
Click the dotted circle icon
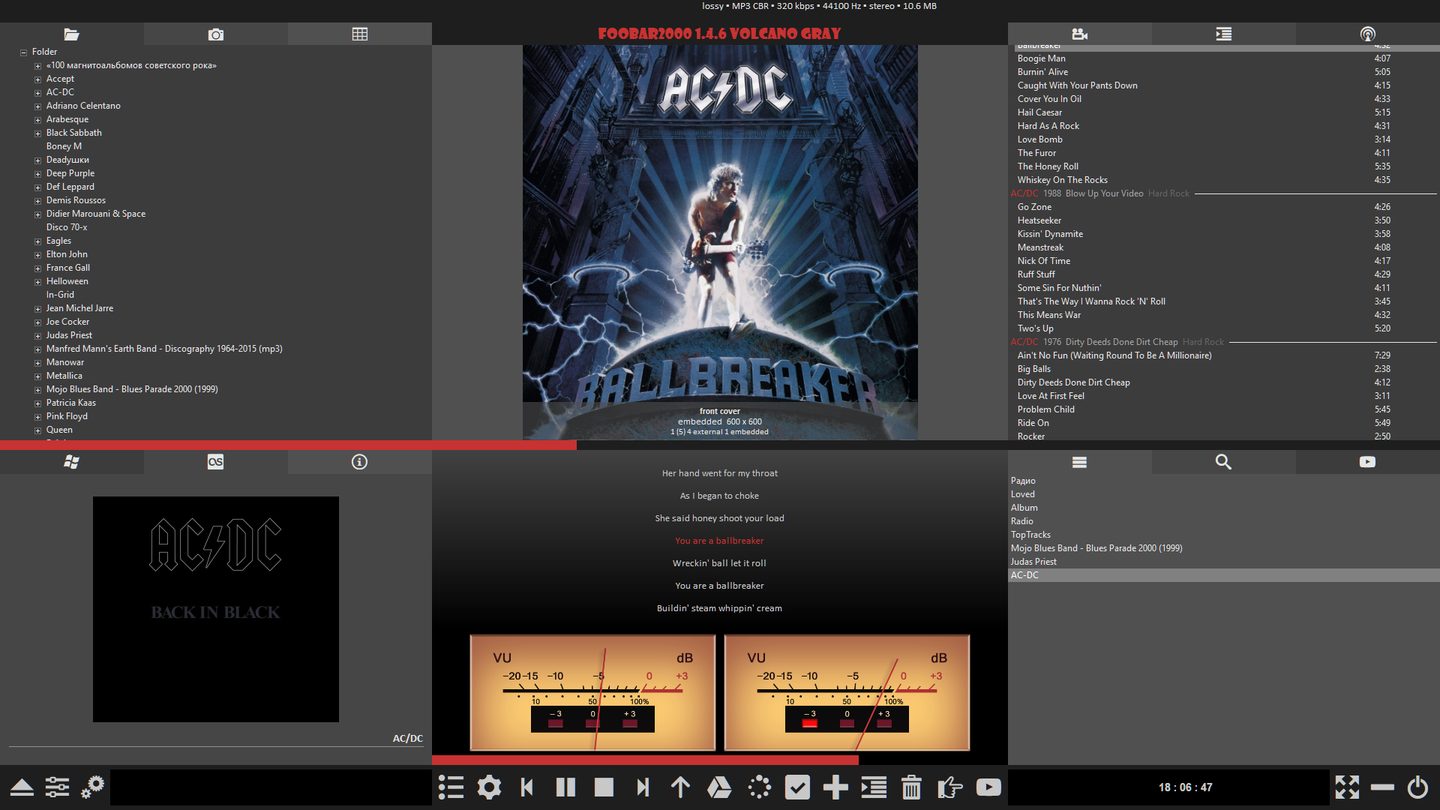[759, 788]
